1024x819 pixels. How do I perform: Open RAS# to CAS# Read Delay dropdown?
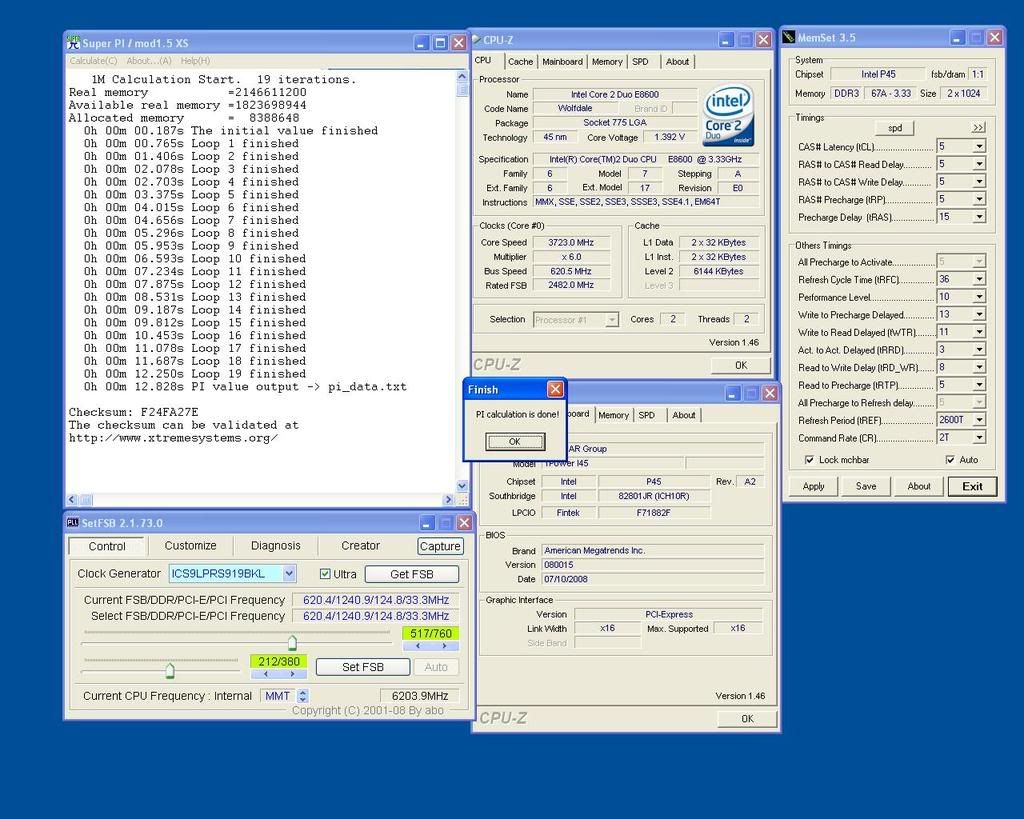(979, 164)
